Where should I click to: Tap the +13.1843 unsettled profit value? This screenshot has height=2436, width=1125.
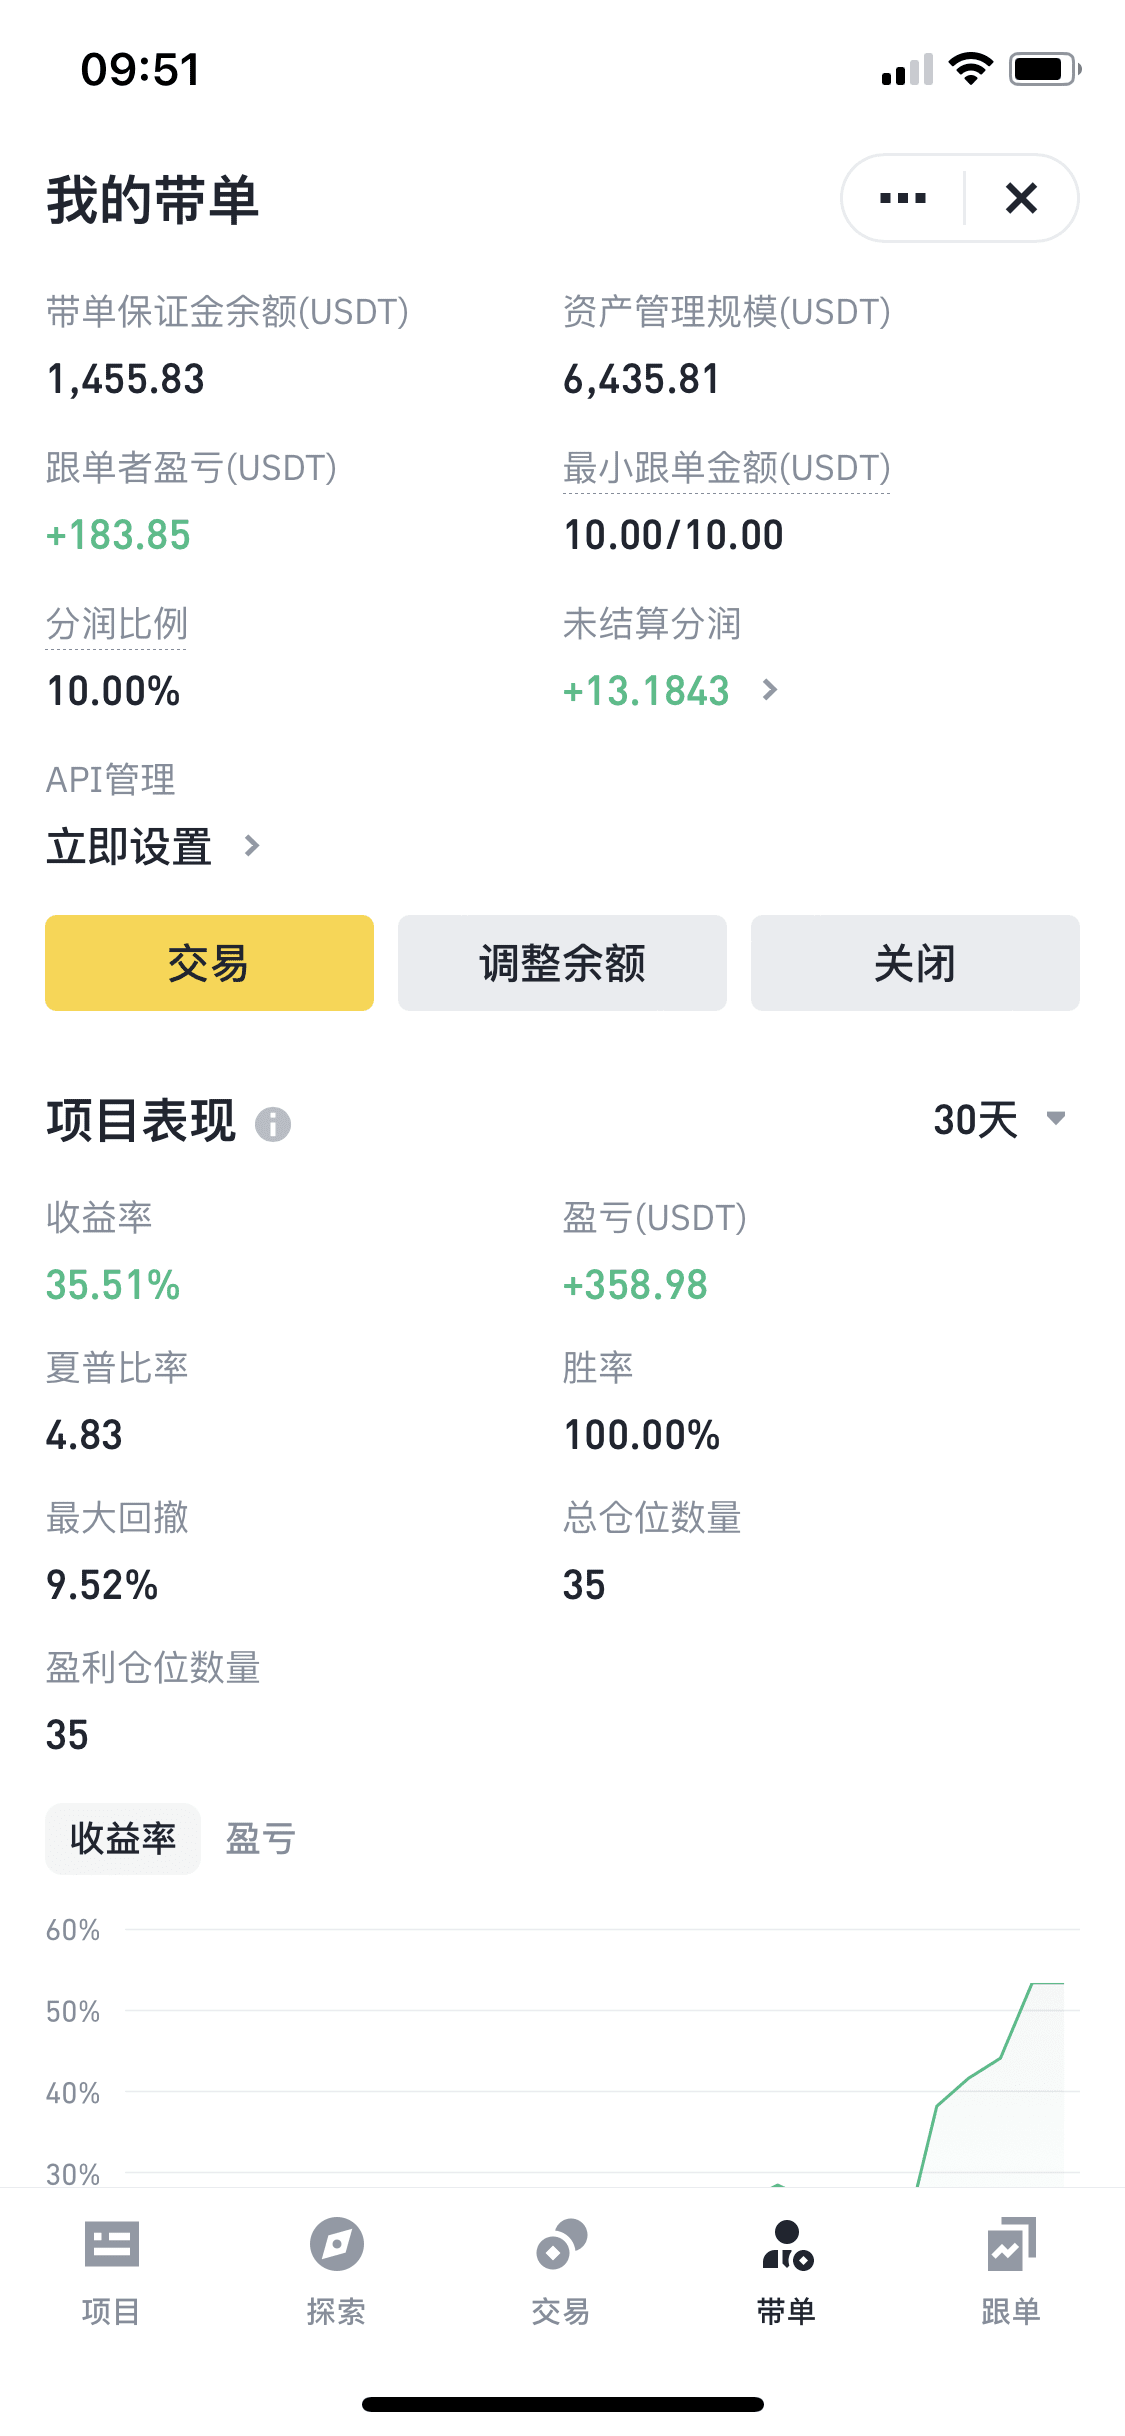[x=646, y=691]
